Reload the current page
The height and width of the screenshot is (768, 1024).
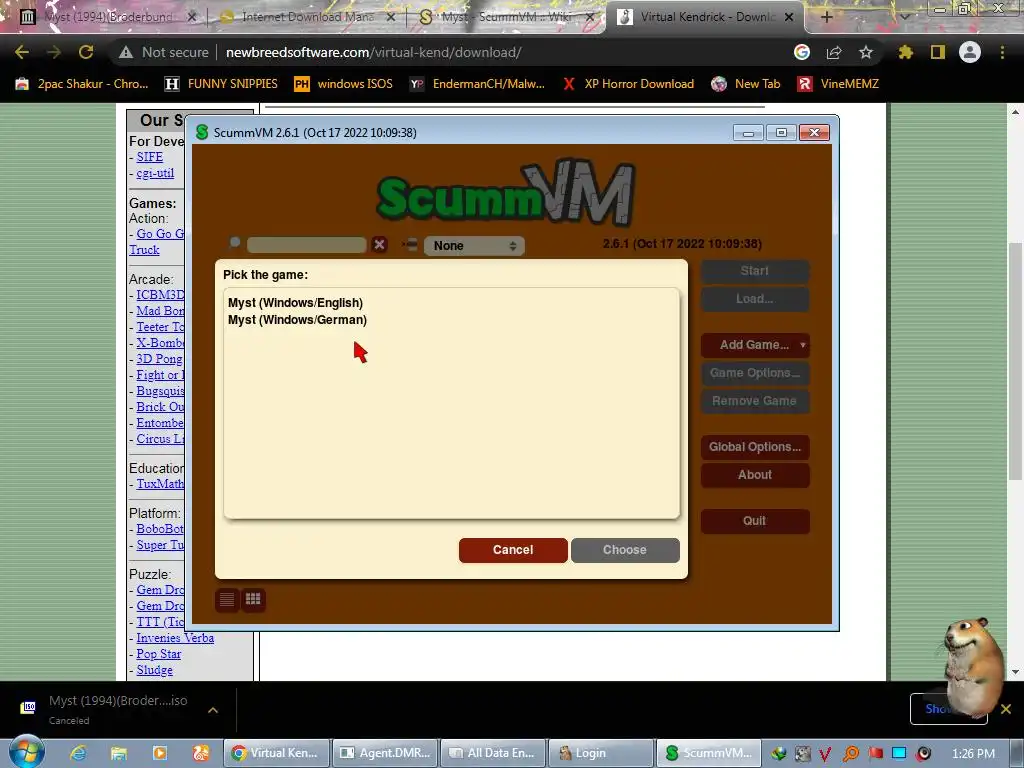86,52
